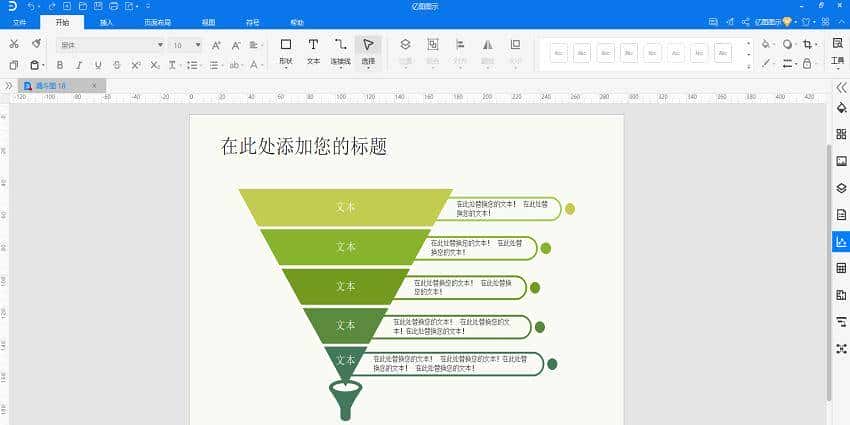This screenshot has width=850, height=425.
Task: Open the four-squares grid panel in sidebar
Action: [x=841, y=134]
